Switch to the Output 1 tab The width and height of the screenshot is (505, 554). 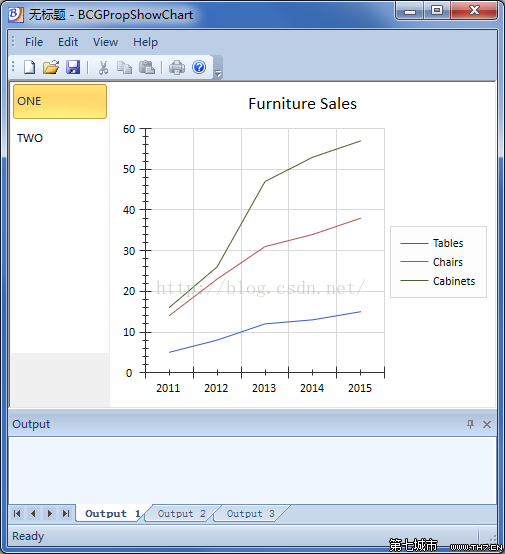(112, 513)
